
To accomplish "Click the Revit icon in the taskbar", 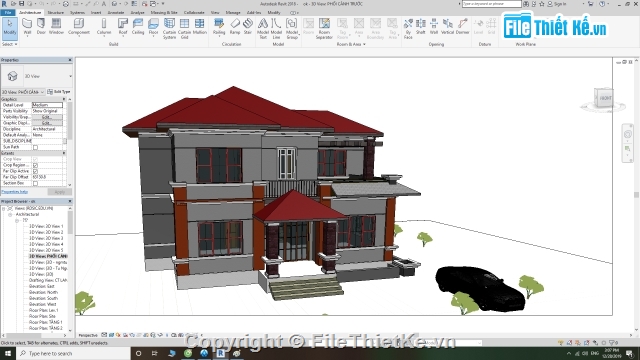I will pyautogui.click(x=220, y=353).
